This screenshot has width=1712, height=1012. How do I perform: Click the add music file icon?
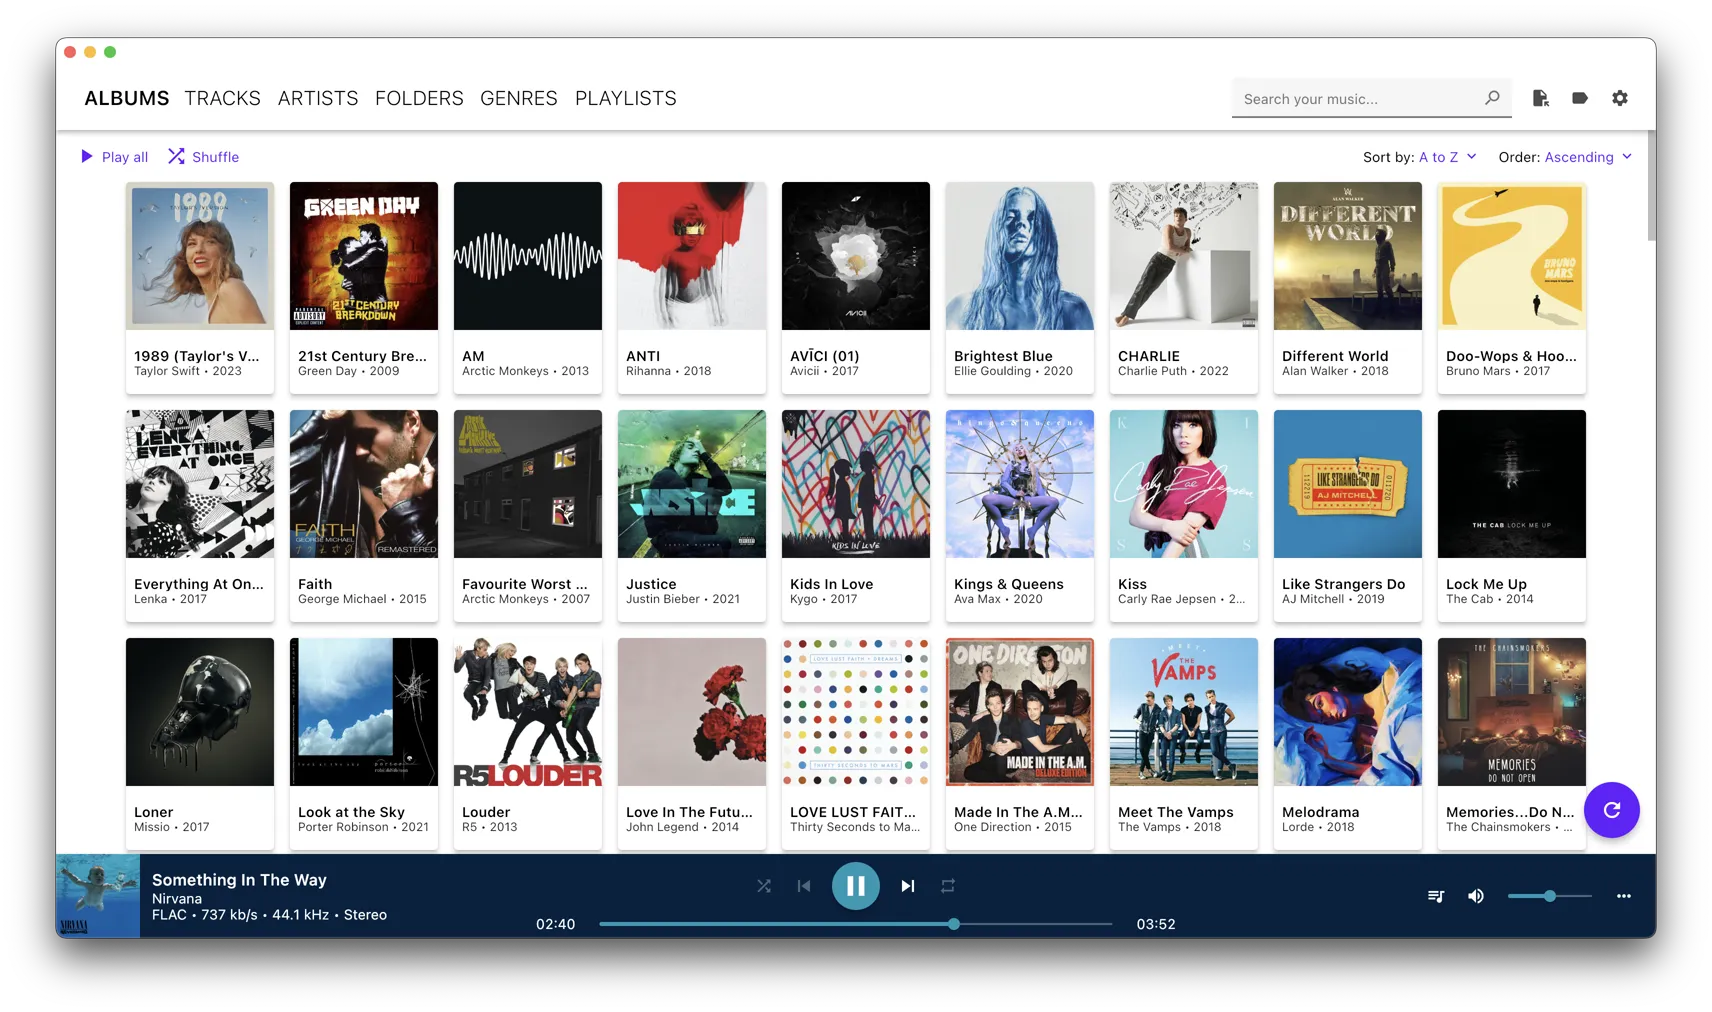[1540, 98]
